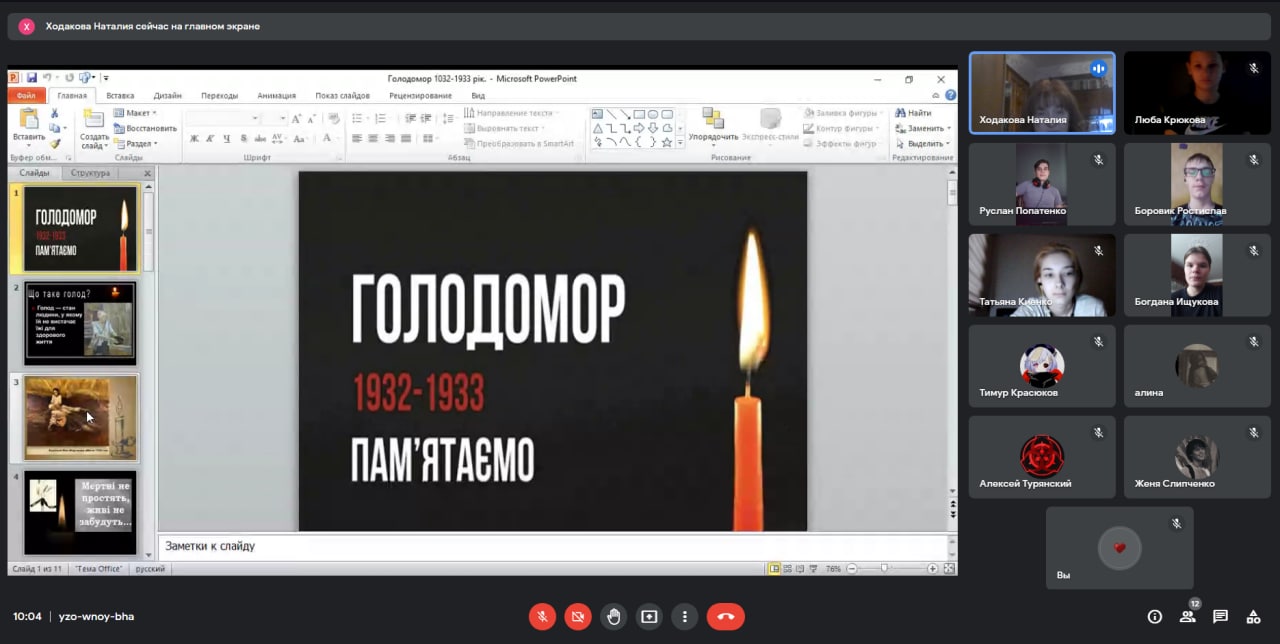Open the chat with everyone panel
The width and height of the screenshot is (1280, 644).
(x=1220, y=617)
